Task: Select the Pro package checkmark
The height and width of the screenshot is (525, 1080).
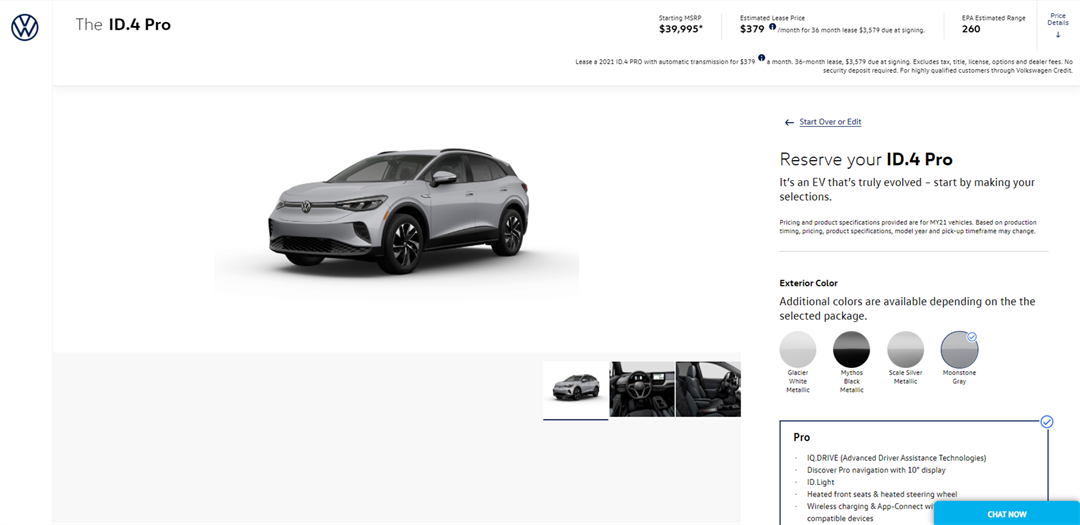Action: point(1046,422)
